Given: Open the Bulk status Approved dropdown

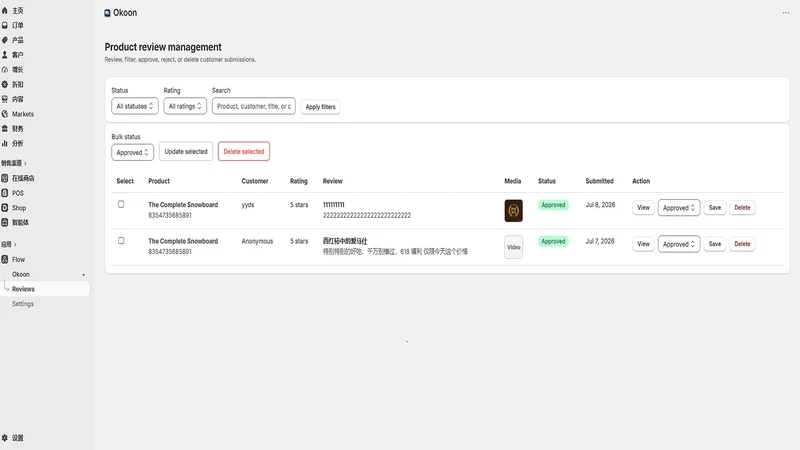Looking at the screenshot, I should pyautogui.click(x=132, y=152).
